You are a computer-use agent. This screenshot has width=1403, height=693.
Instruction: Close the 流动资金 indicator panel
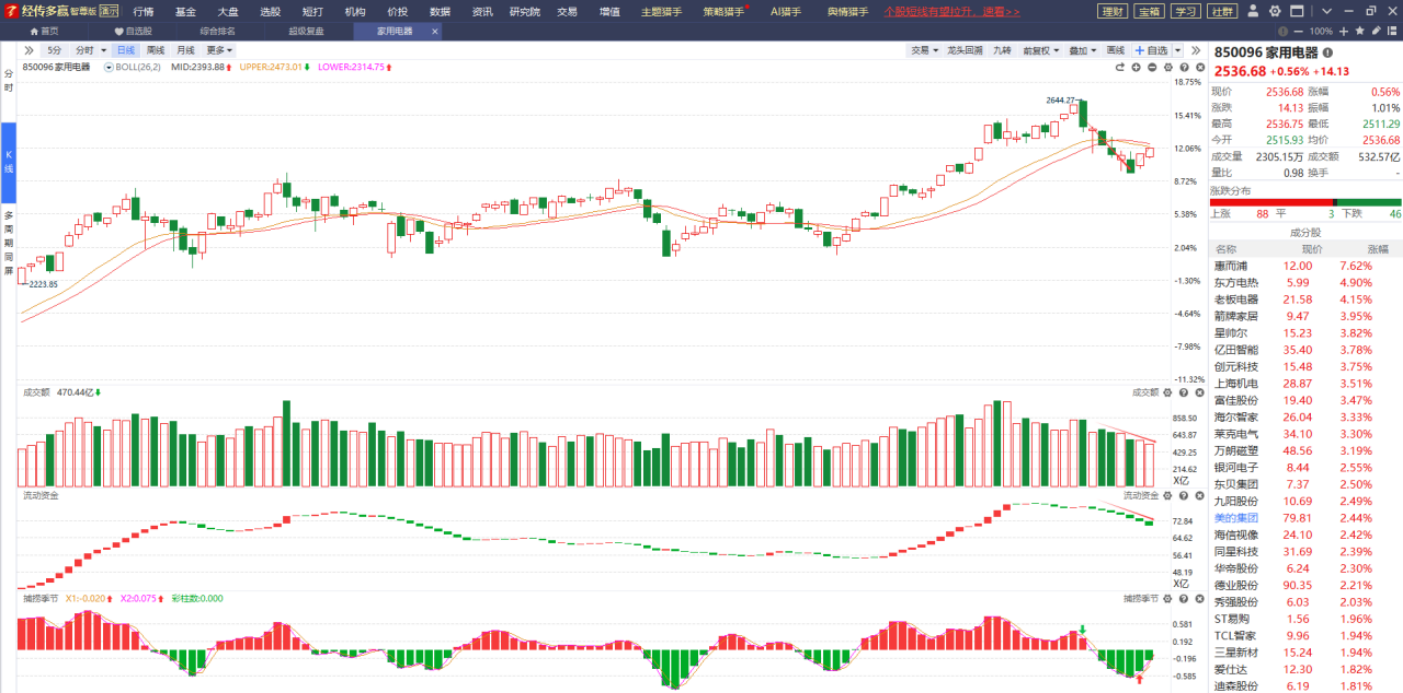pos(1198,495)
